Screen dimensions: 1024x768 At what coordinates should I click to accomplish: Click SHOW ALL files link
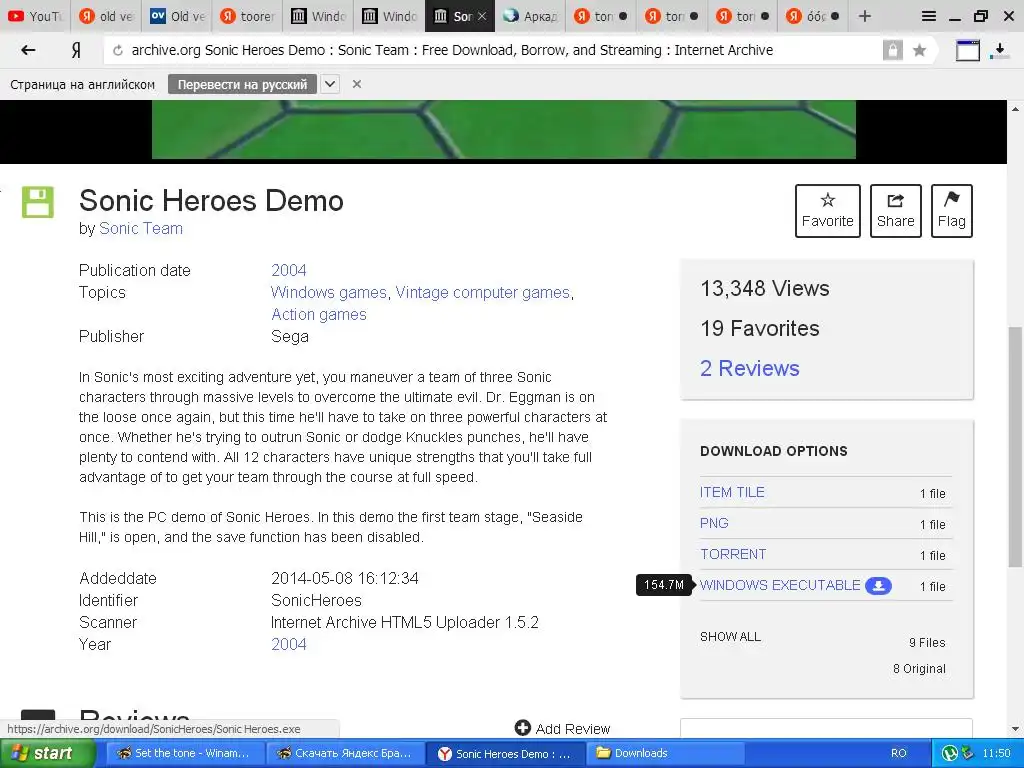click(x=730, y=637)
